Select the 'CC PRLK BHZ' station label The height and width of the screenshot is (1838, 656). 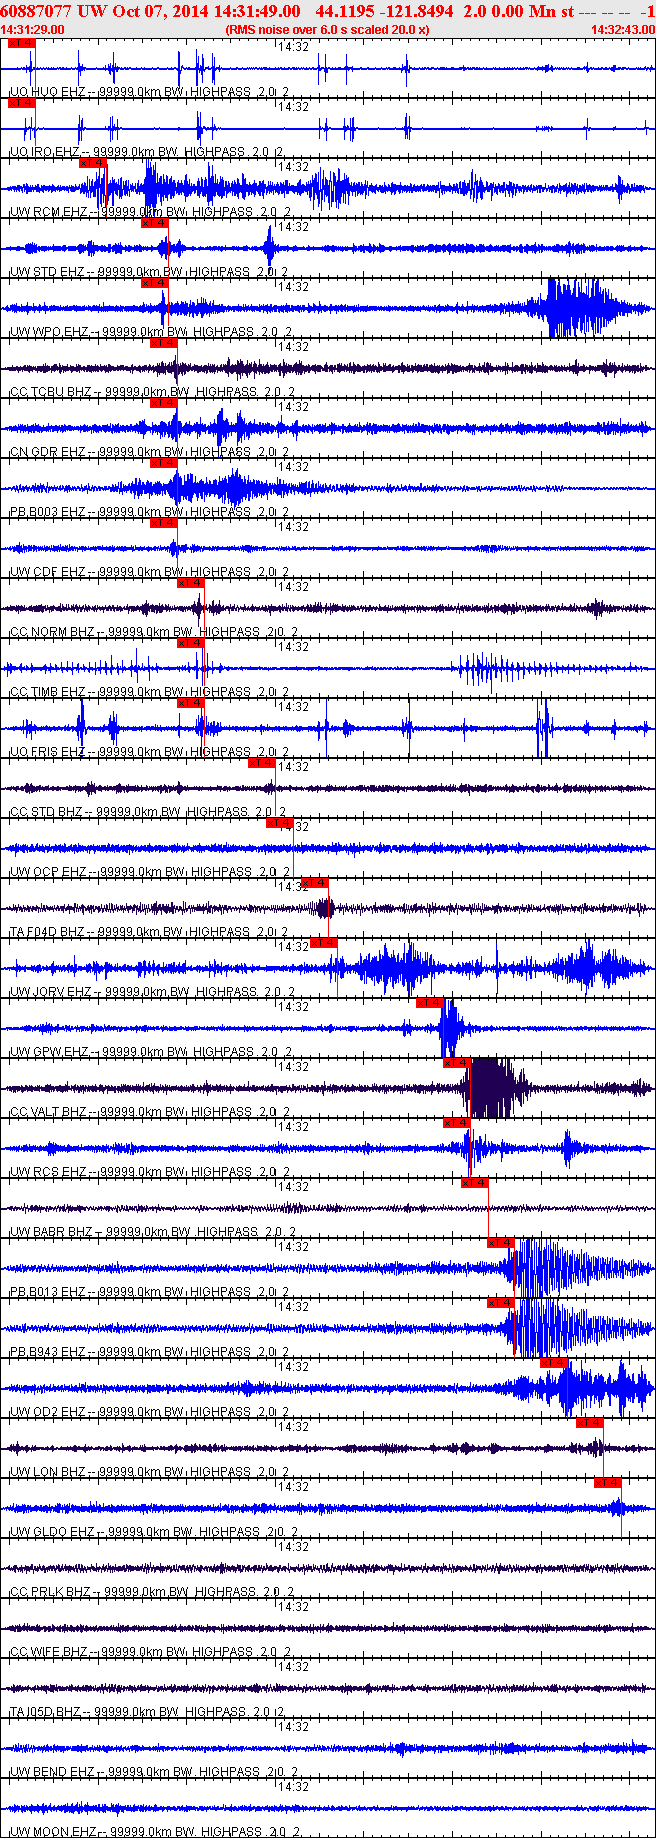51,1592
